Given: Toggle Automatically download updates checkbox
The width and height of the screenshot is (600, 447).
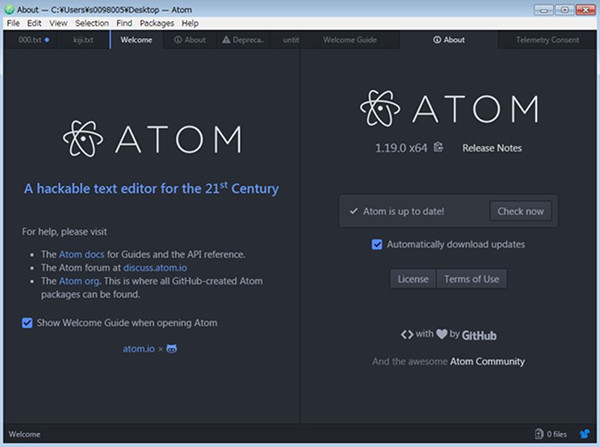Looking at the screenshot, I should 377,244.
